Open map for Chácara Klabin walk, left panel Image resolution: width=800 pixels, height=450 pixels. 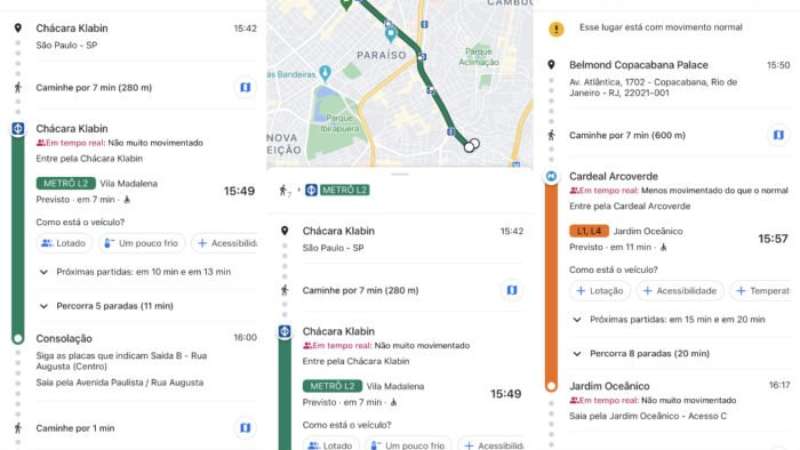[245, 87]
